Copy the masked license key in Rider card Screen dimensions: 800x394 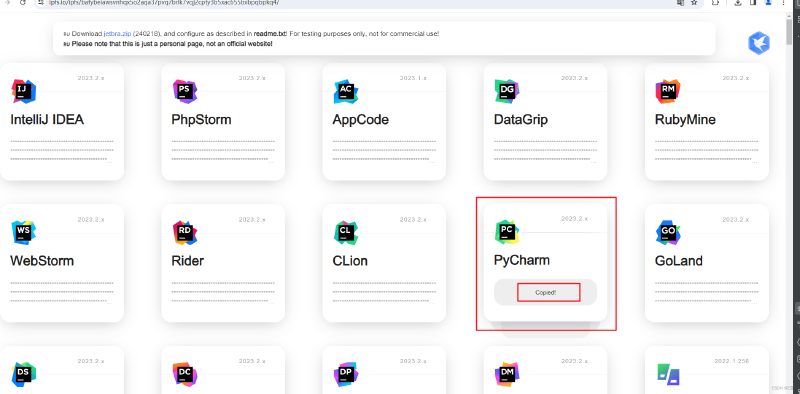[x=223, y=292]
